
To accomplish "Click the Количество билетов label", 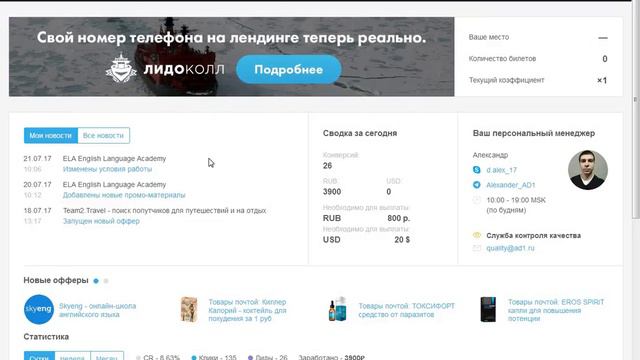I will click(502, 59).
